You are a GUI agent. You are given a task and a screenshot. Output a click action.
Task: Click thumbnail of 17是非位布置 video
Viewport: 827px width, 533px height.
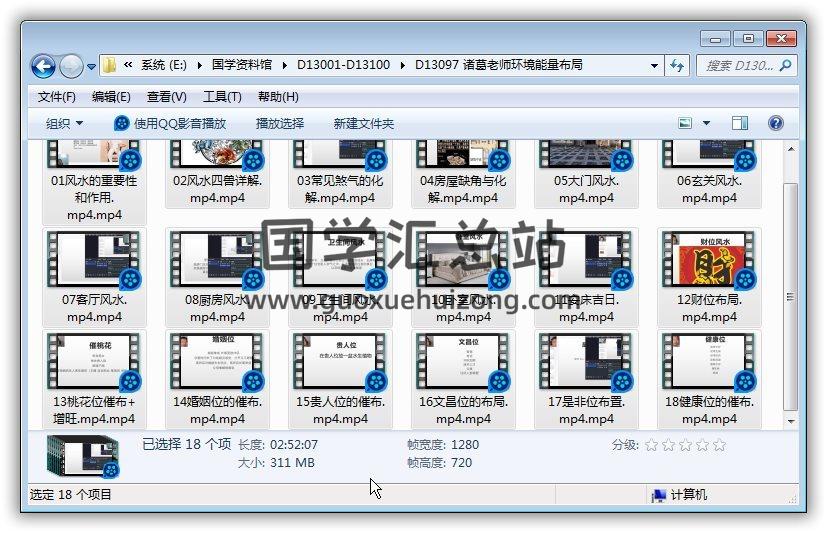click(x=585, y=362)
